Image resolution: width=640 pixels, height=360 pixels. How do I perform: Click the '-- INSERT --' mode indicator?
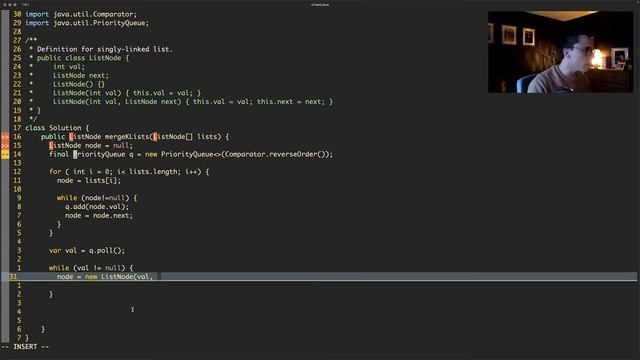(25, 347)
